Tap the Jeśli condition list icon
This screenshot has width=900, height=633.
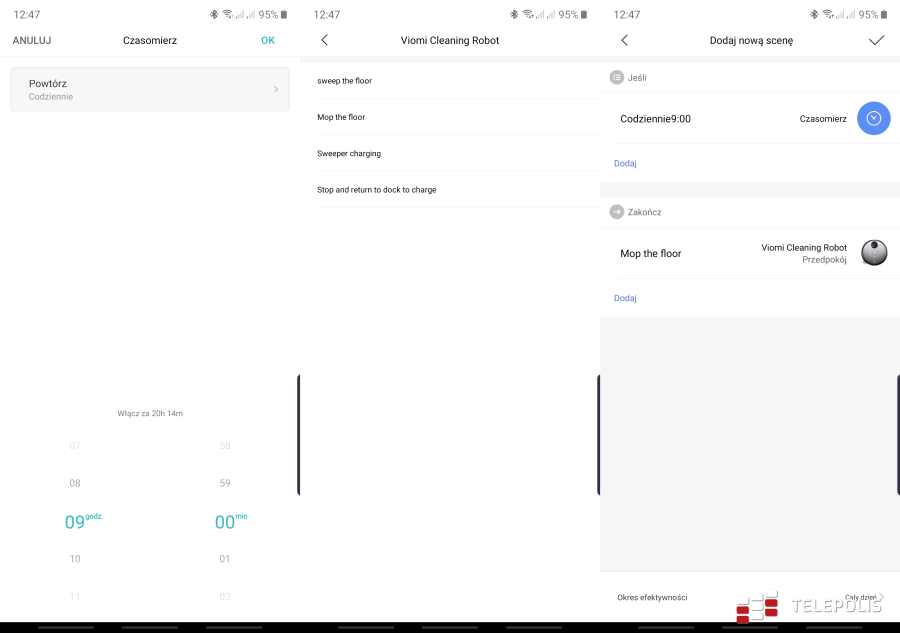617,77
